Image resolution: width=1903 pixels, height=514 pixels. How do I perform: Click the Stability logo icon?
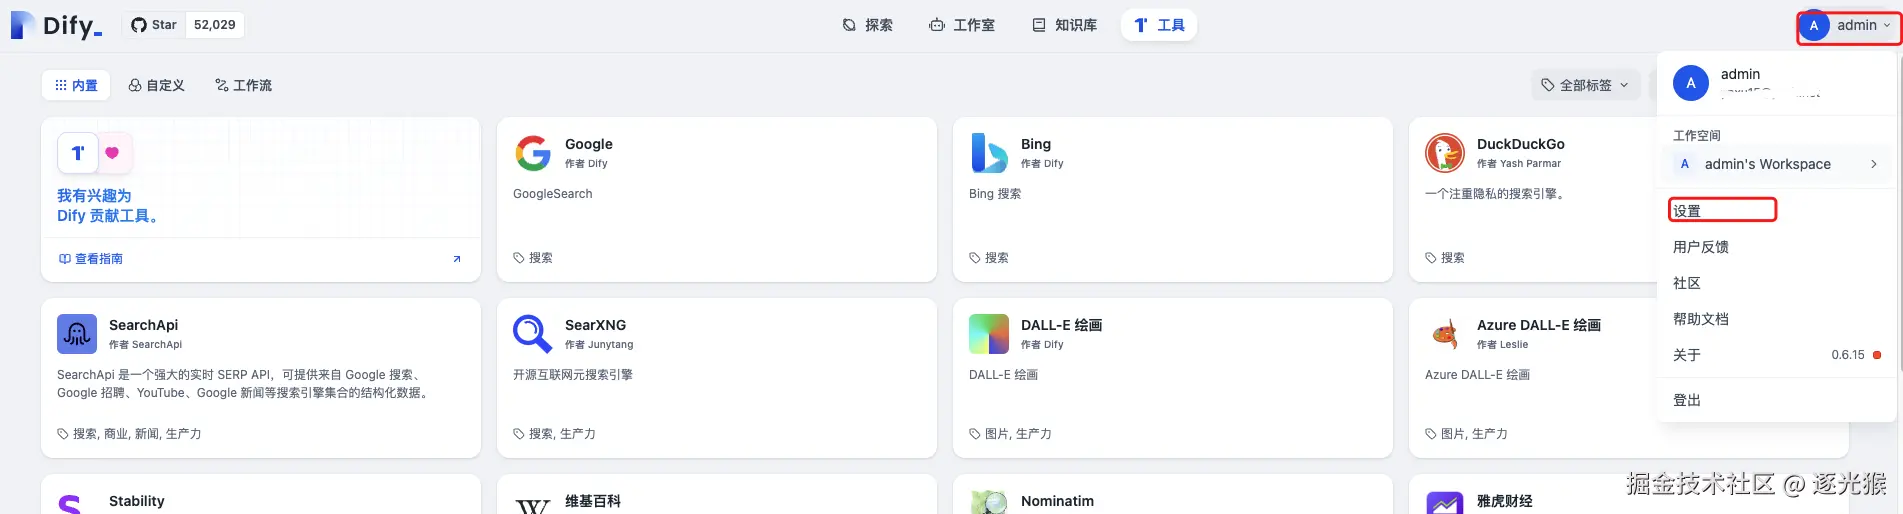70,505
